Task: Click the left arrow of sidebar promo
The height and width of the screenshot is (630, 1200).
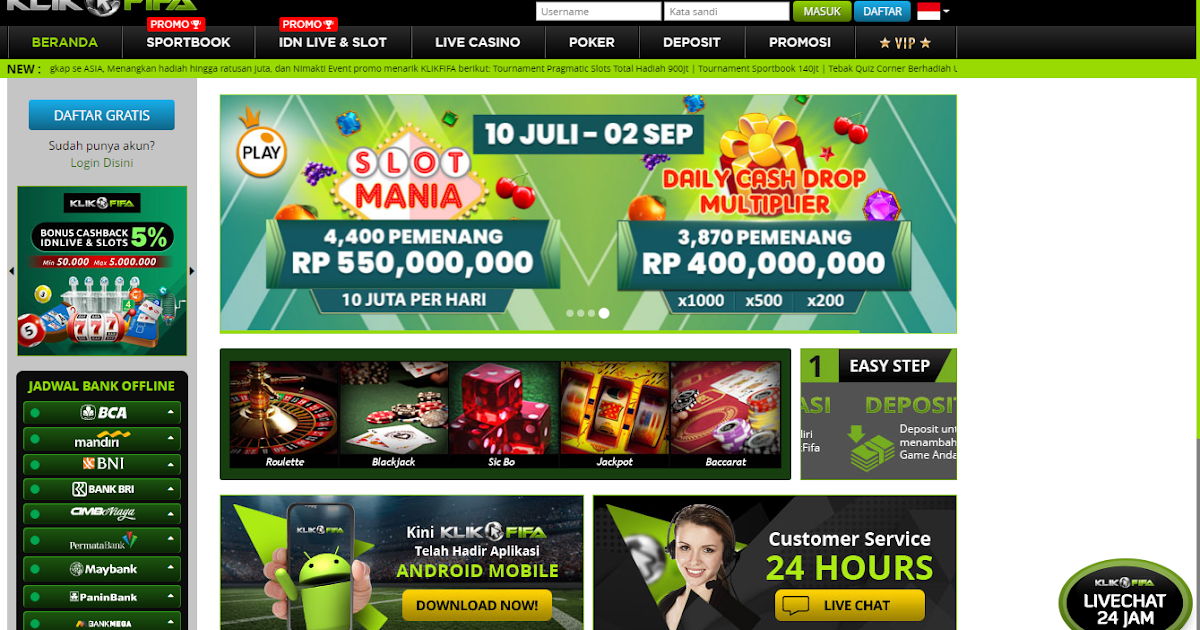Action: pos(11,271)
